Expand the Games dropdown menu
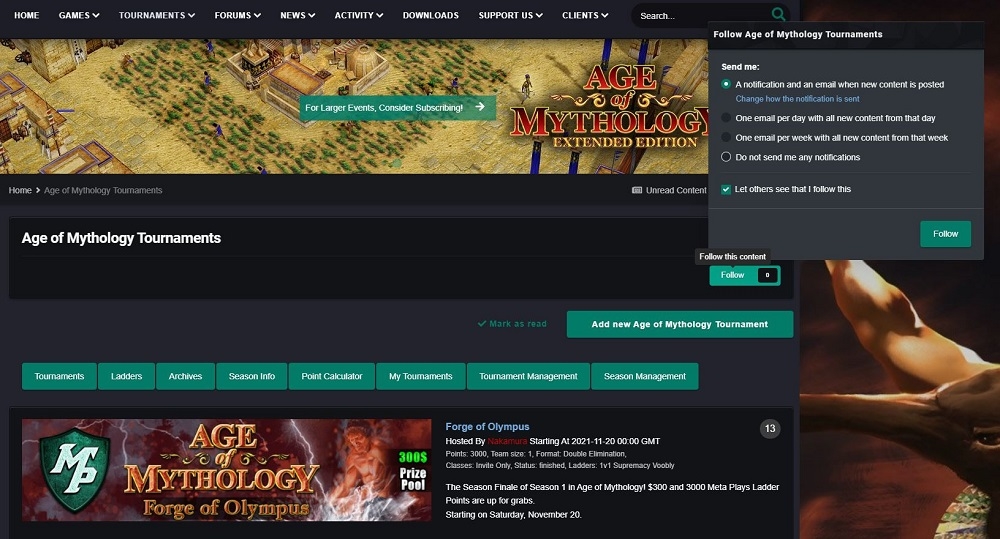Viewport: 1000px width, 539px height. [x=79, y=16]
